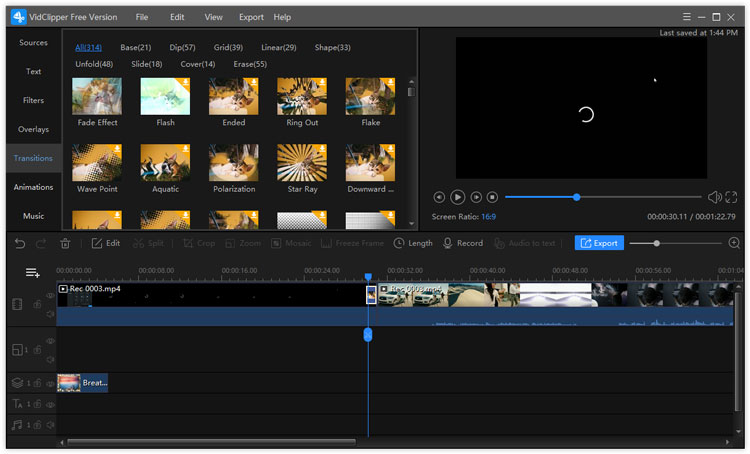Click the horizontal timeline scrollbar

pos(211,443)
